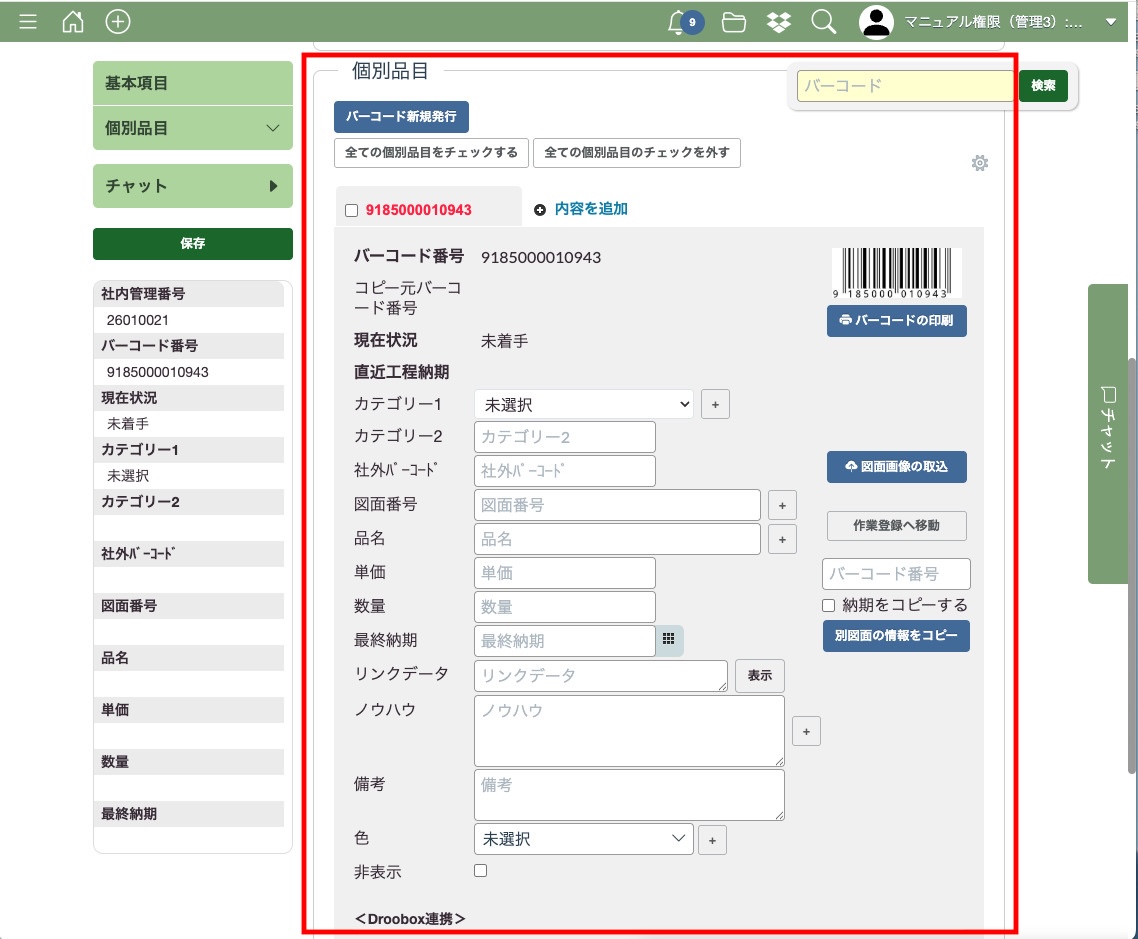Open チャット sidebar menu item
Viewport: 1138px width, 939px height.
[x=192, y=186]
